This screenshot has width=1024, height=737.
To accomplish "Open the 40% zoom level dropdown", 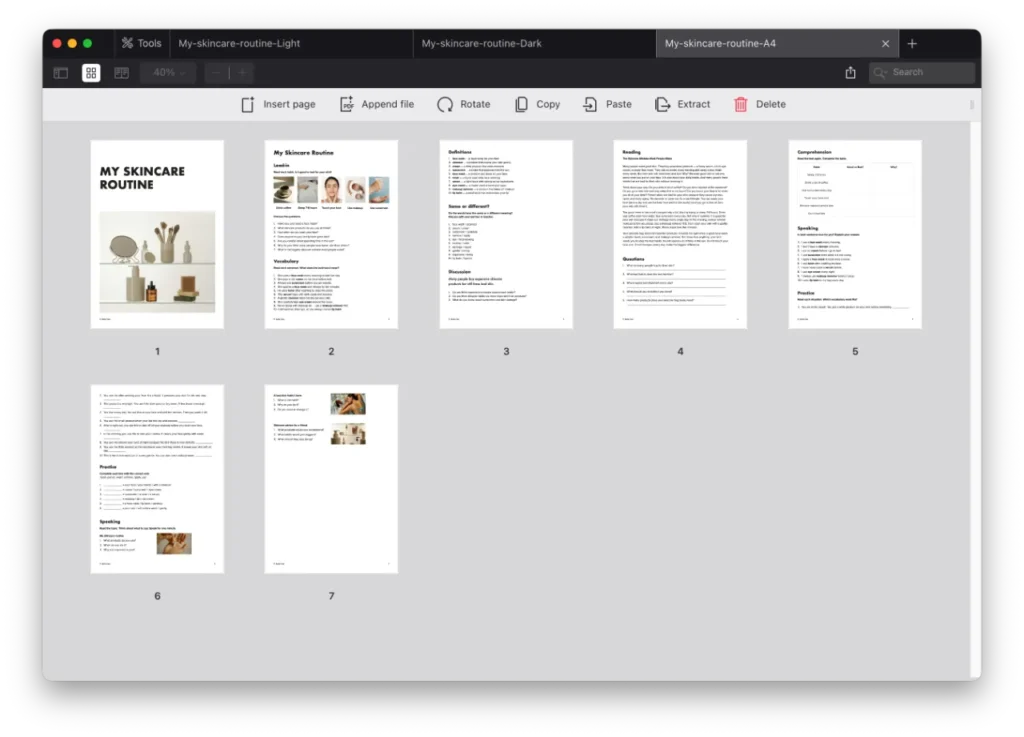I will (x=167, y=72).
